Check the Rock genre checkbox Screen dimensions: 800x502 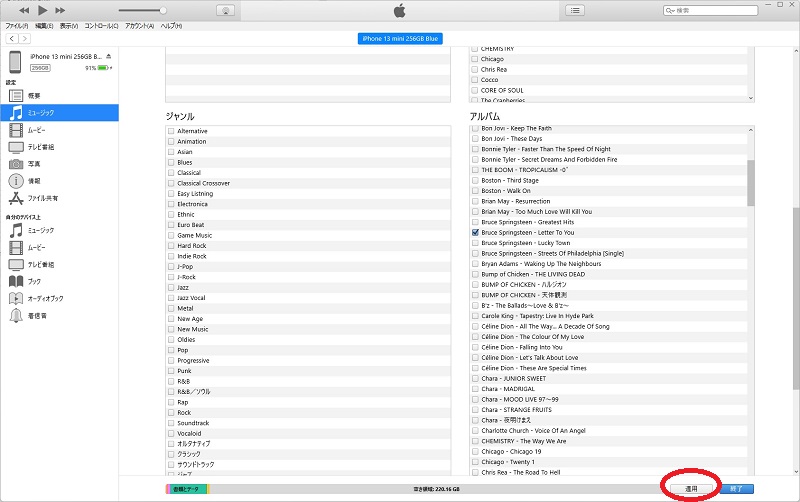pos(171,412)
